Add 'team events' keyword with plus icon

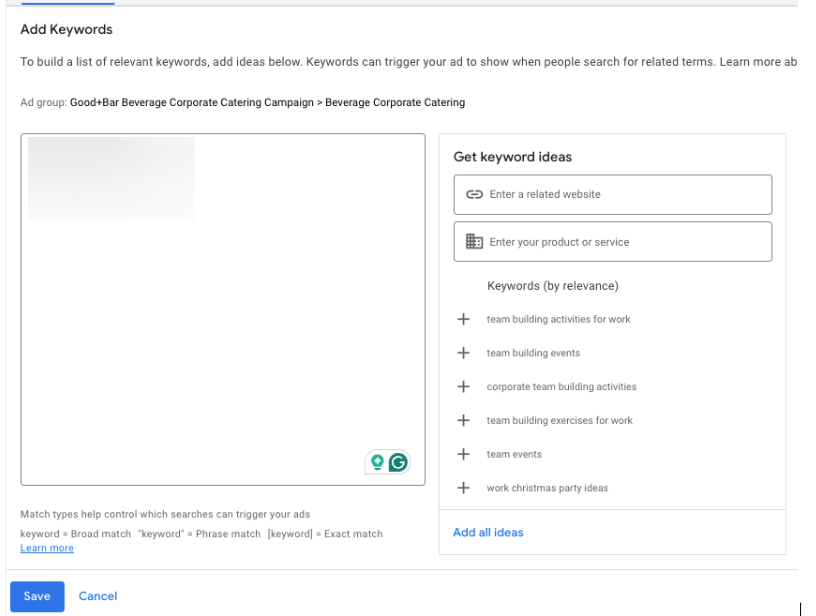point(463,454)
